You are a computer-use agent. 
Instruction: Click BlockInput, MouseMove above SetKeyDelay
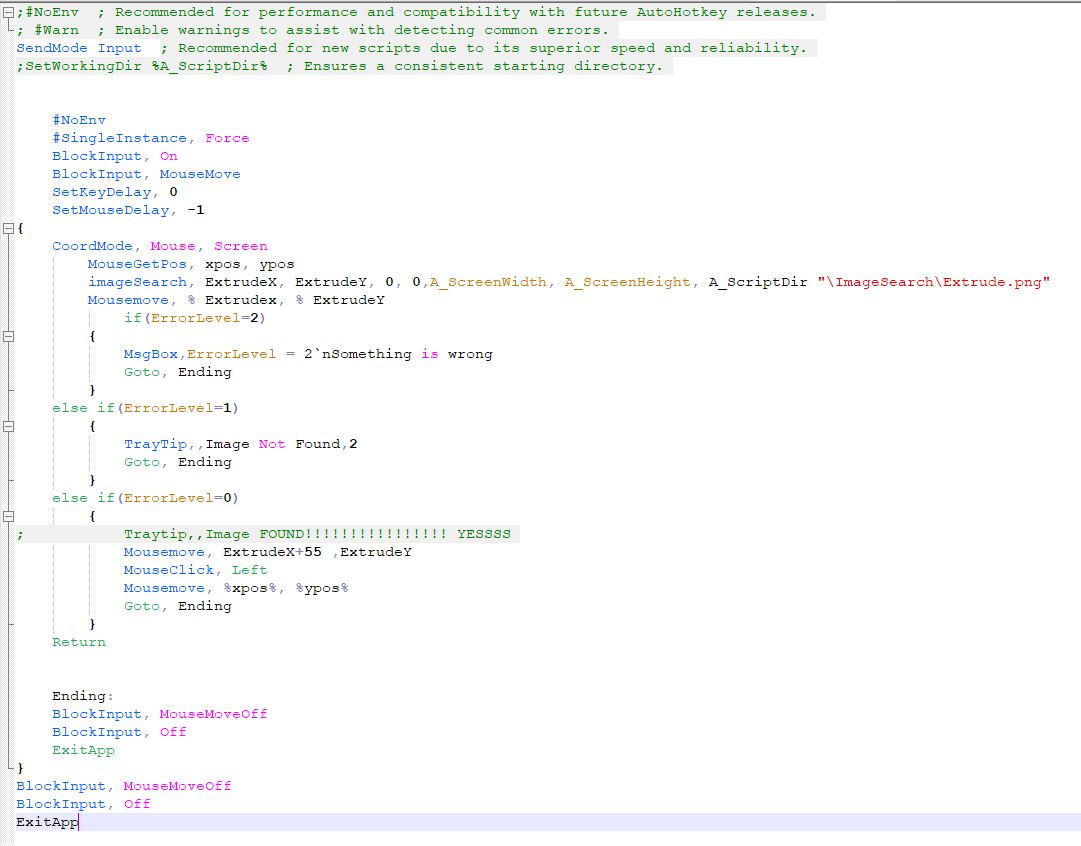click(146, 174)
